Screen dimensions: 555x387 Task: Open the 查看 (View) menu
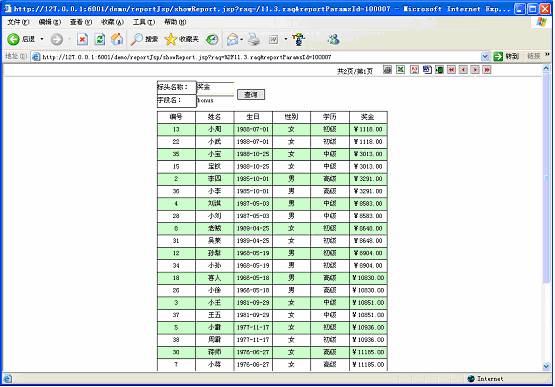81,22
